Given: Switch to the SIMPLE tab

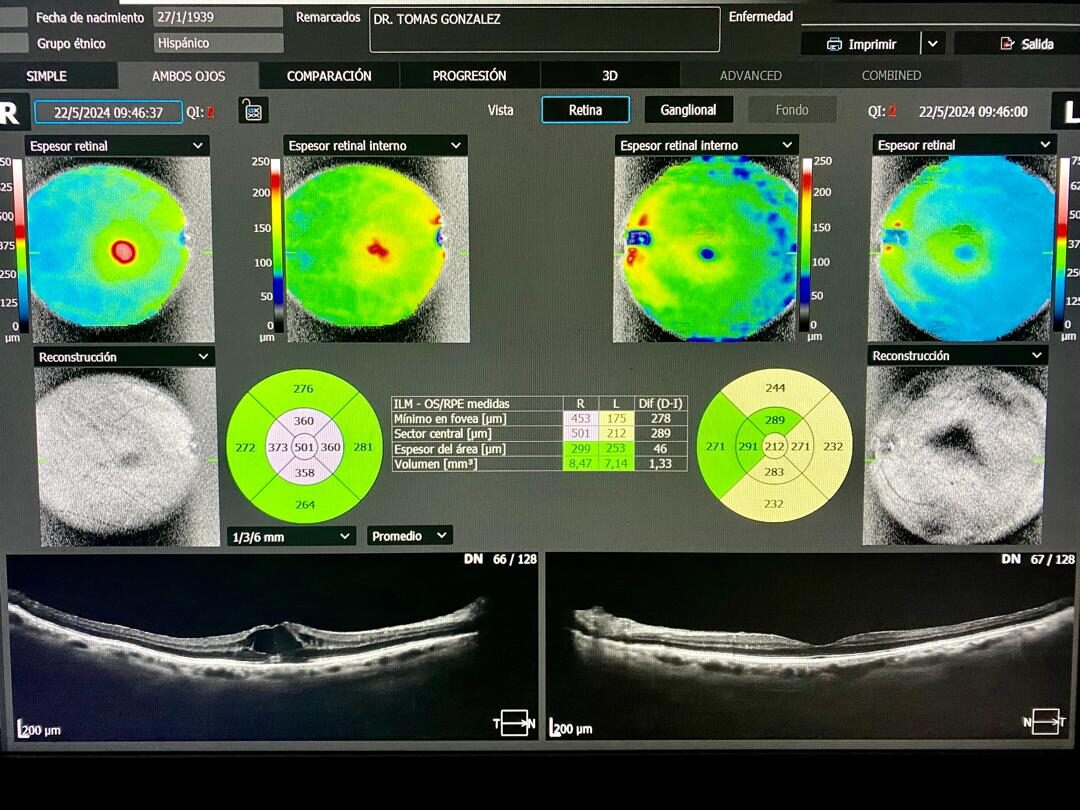Looking at the screenshot, I should (47, 76).
